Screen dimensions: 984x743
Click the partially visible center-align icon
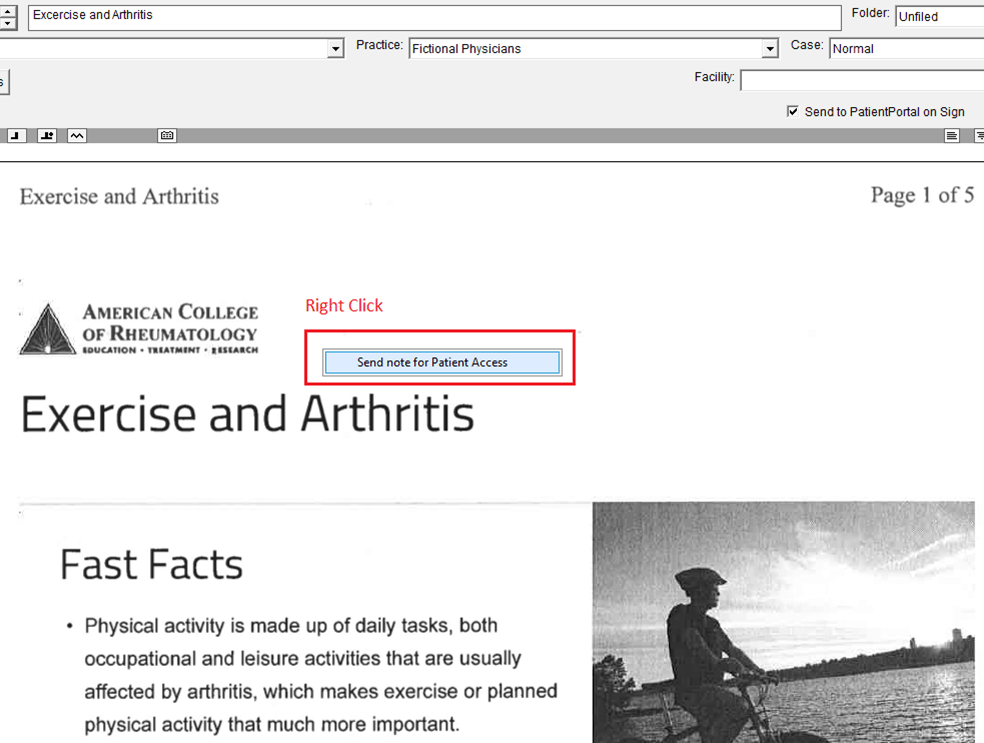pyautogui.click(x=979, y=136)
